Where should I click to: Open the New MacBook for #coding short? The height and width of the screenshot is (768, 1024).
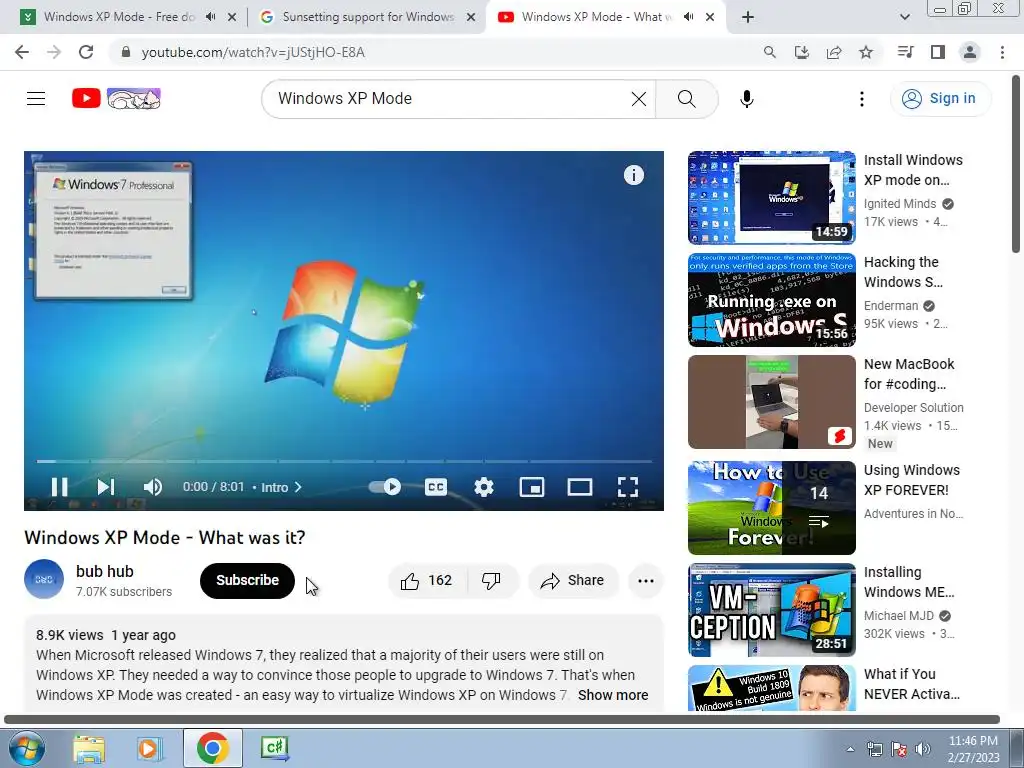771,402
